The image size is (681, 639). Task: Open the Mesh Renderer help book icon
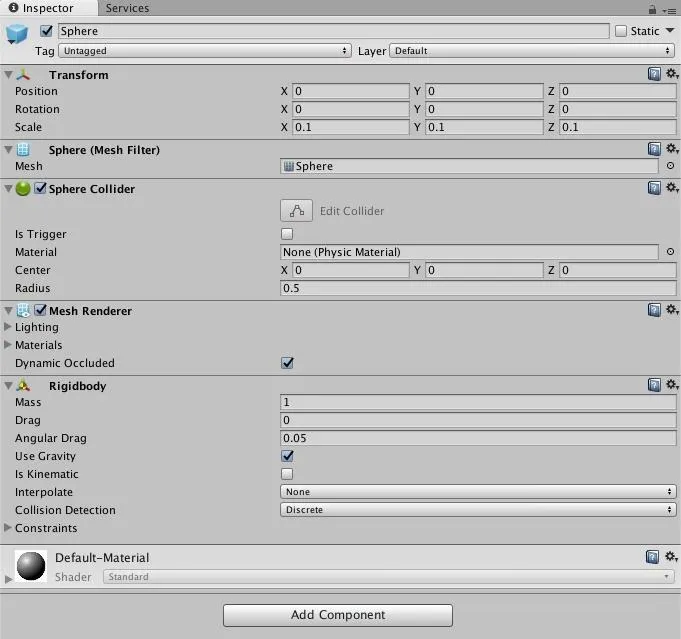pyautogui.click(x=654, y=310)
